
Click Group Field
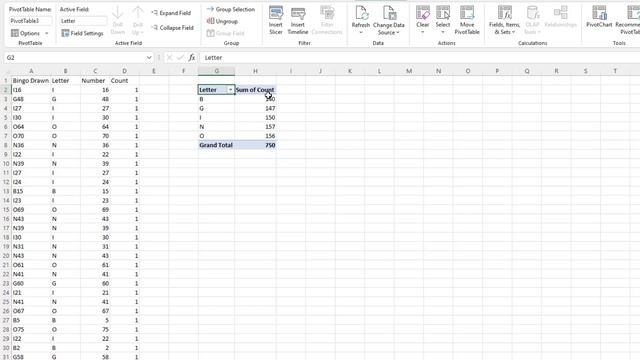225,33
